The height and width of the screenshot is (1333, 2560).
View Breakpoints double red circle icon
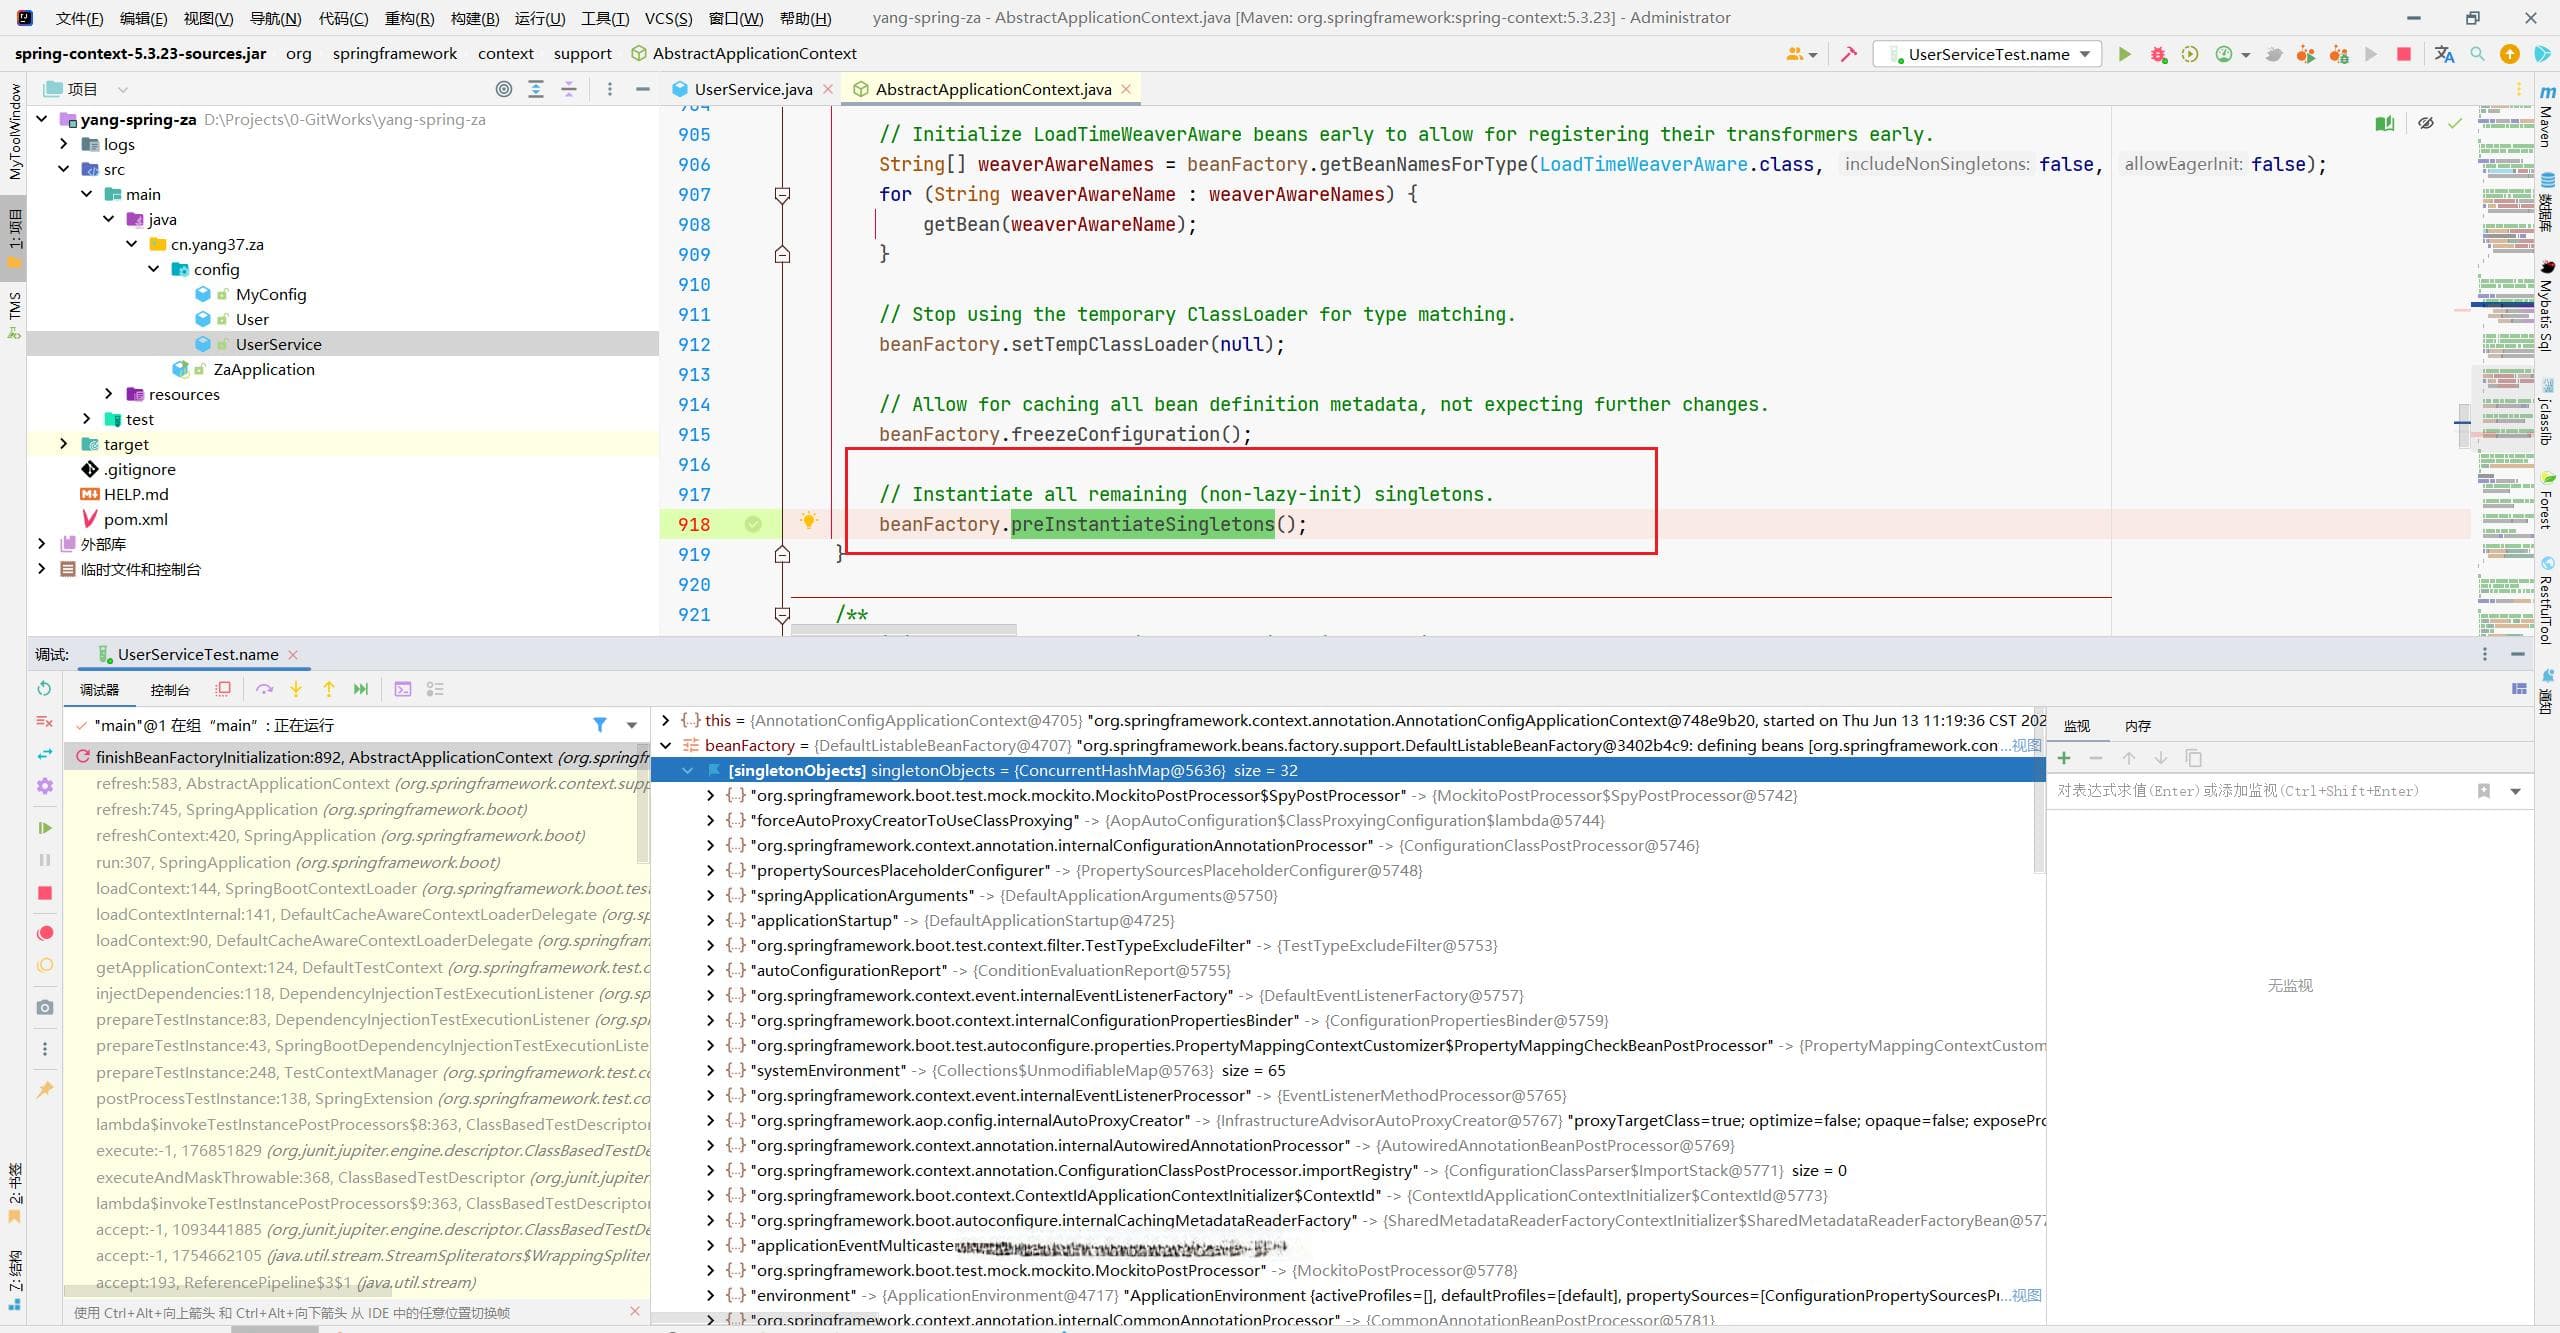coord(44,933)
